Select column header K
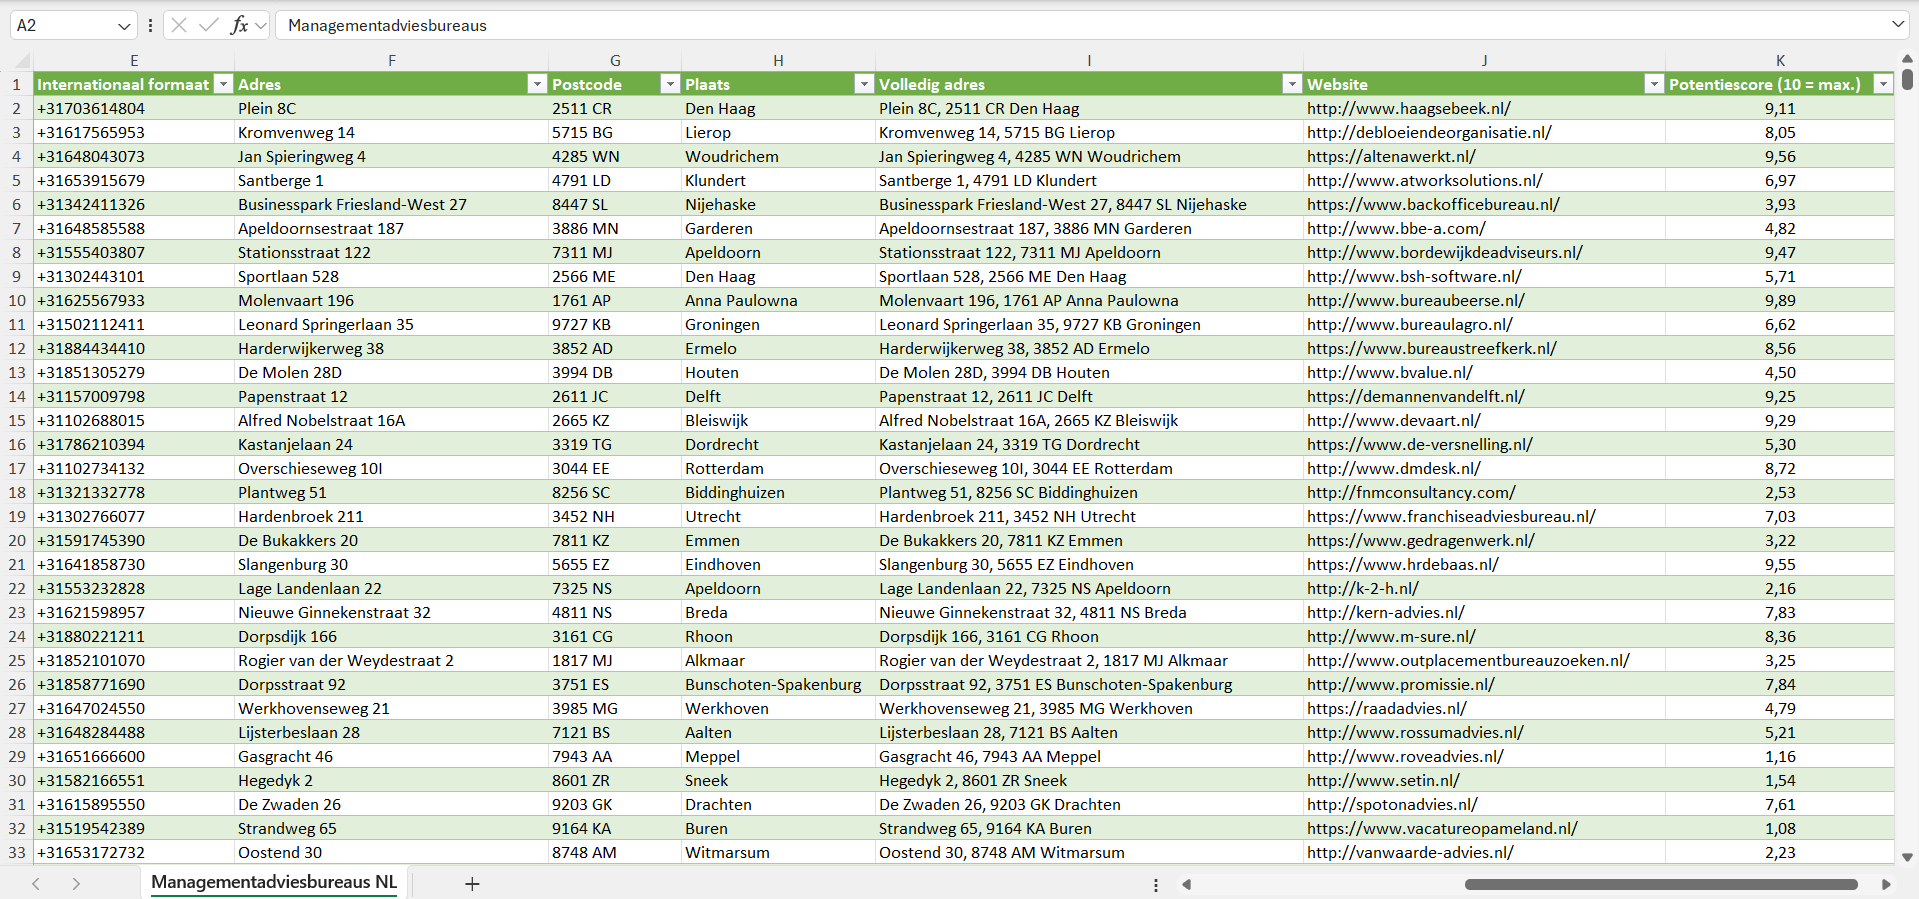This screenshot has height=899, width=1919. (x=1779, y=60)
